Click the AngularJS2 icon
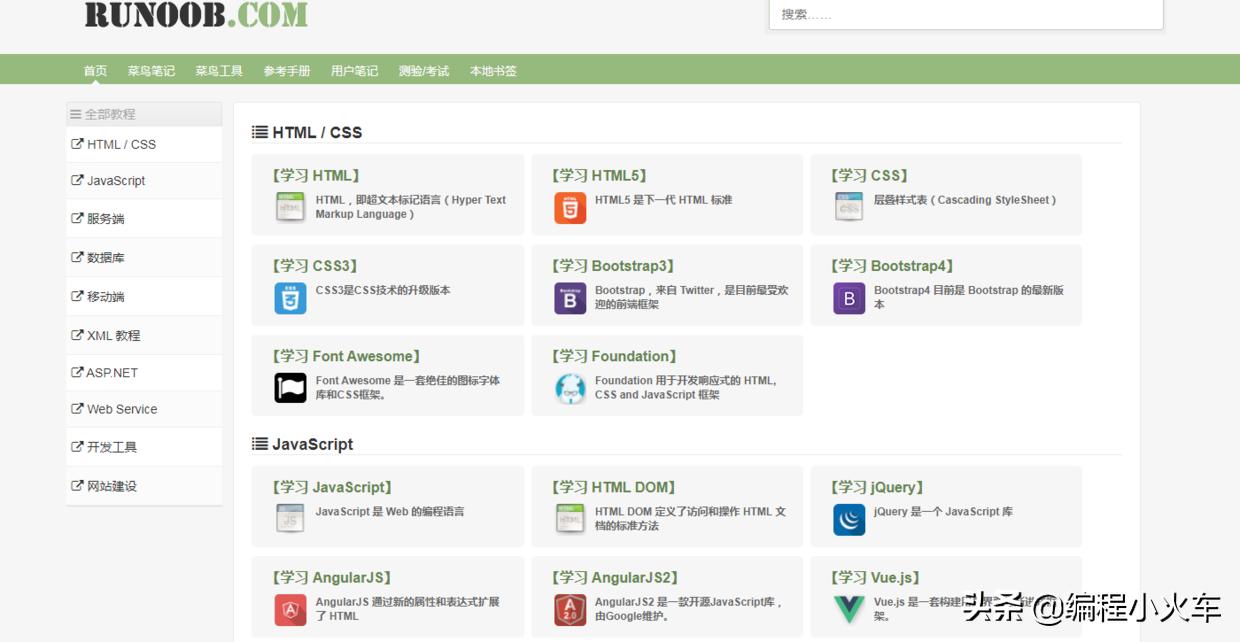The height and width of the screenshot is (642, 1240). (x=570, y=610)
